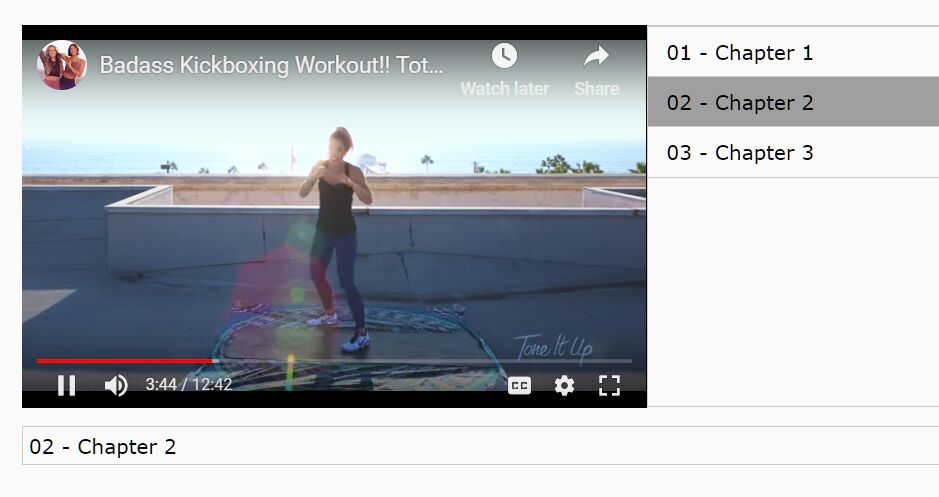Click the 3:44 / 12:42 time display
939x497 pixels.
pyautogui.click(x=189, y=384)
